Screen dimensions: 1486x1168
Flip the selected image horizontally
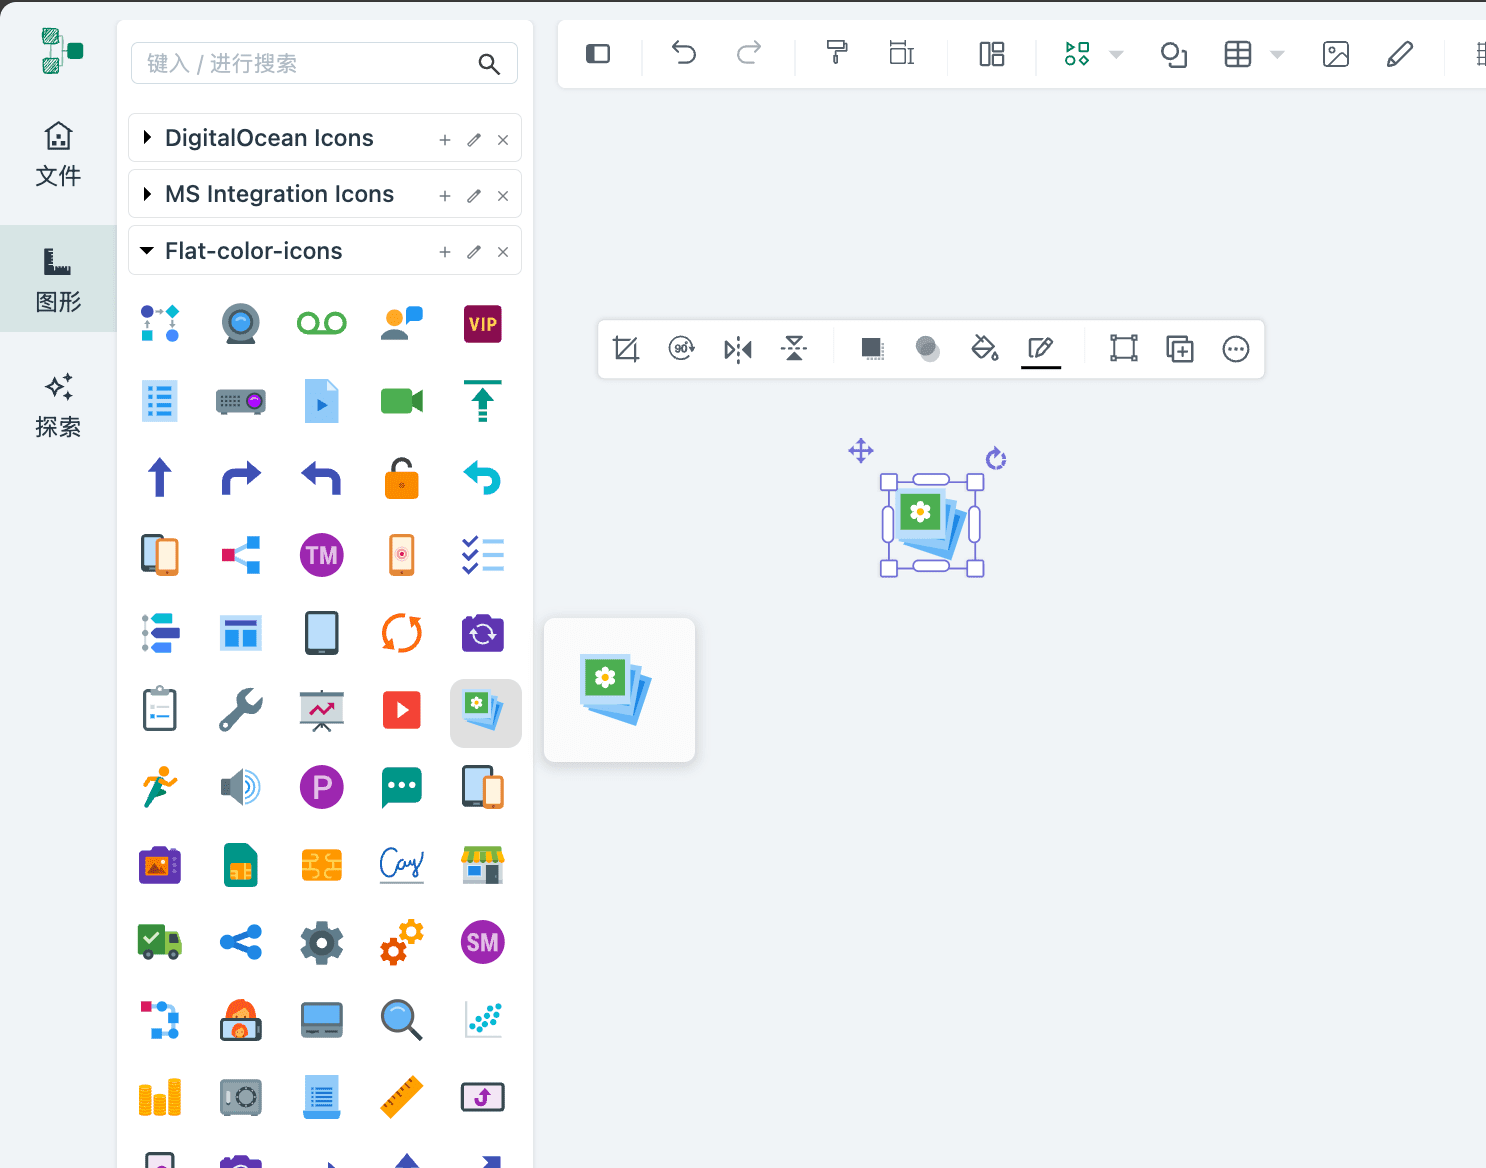coord(738,349)
